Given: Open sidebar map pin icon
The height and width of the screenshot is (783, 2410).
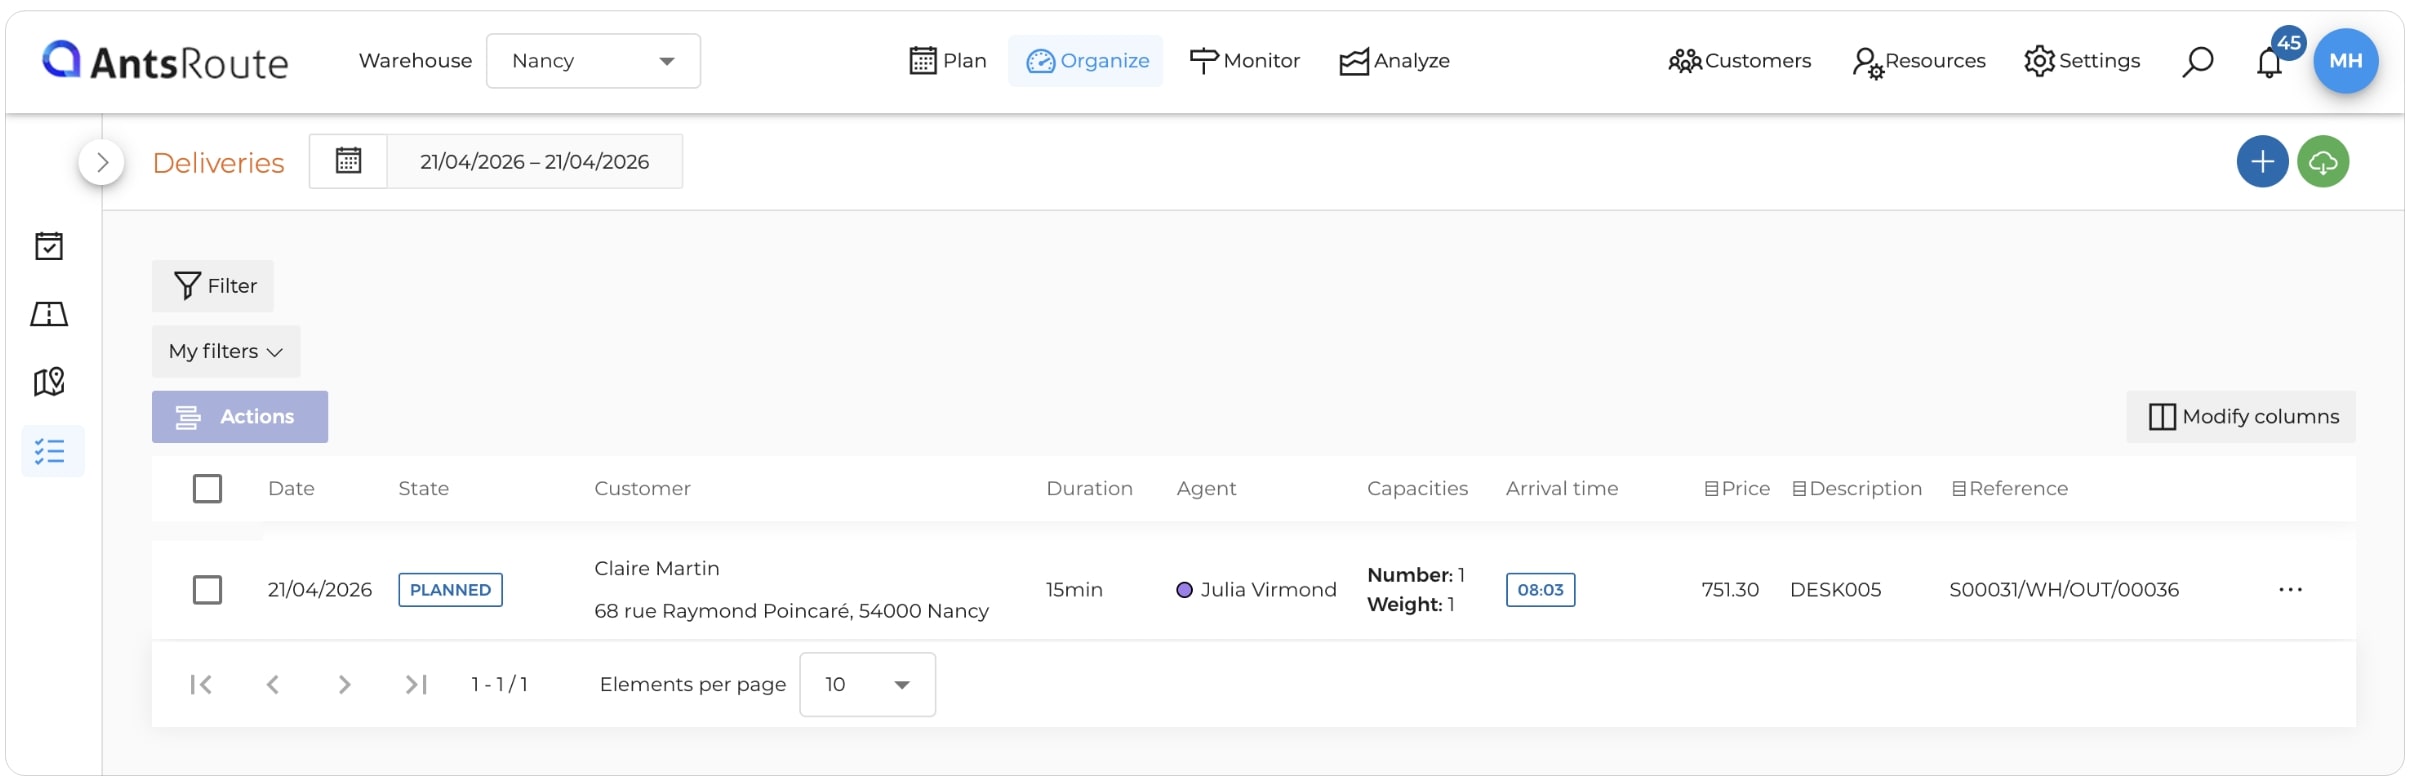Looking at the screenshot, I should [x=49, y=381].
